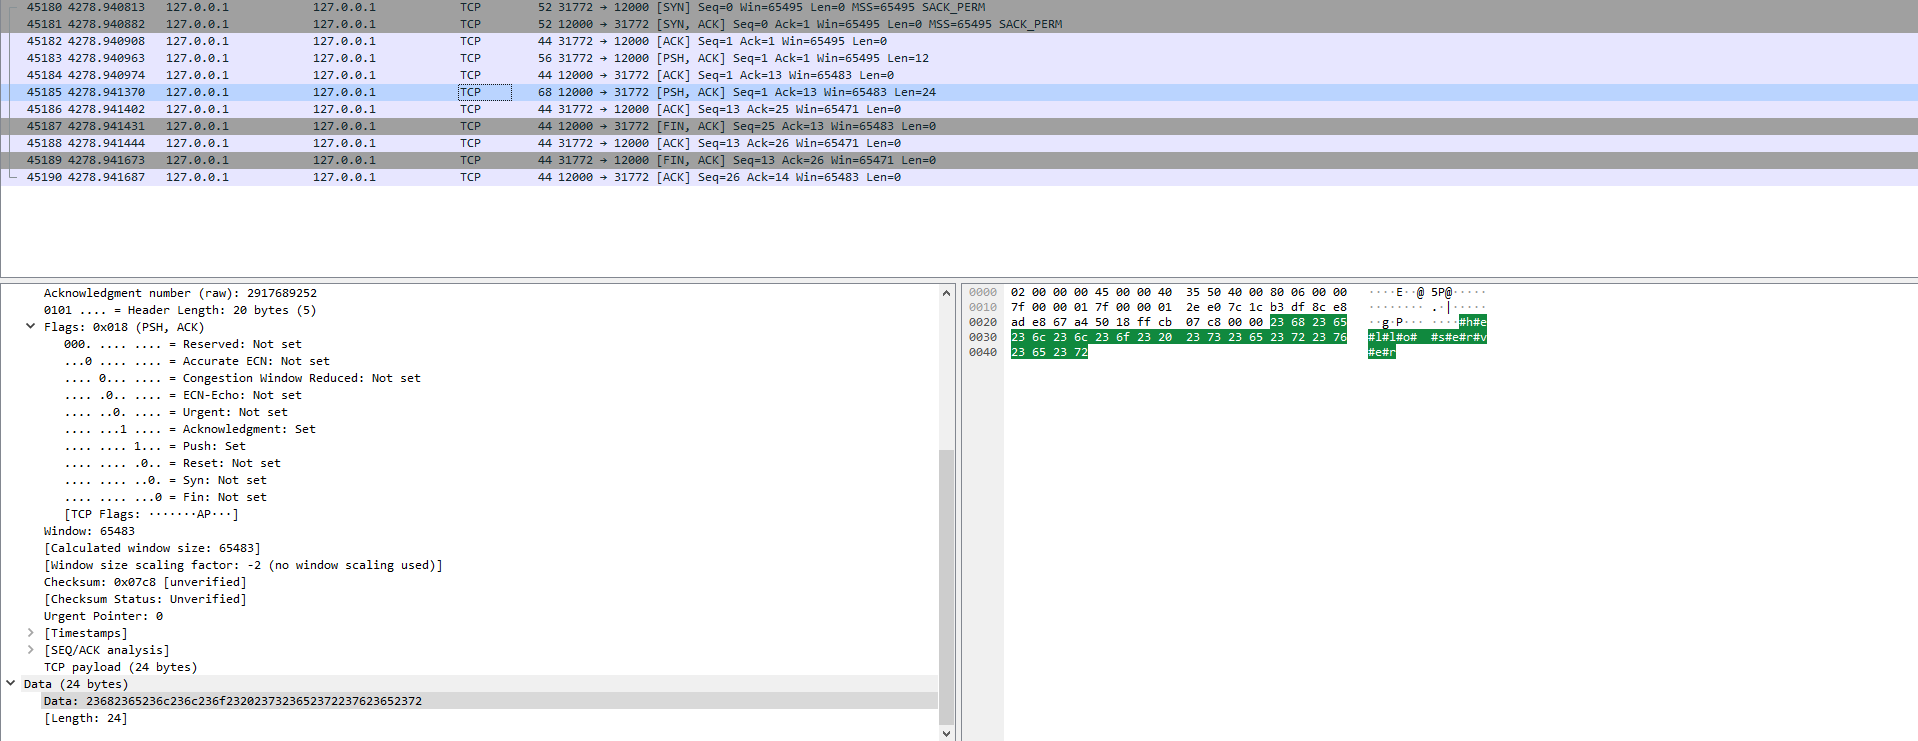Image resolution: width=1918 pixels, height=741 pixels.
Task: Select the TCP payload (24 bytes) line
Action: [x=120, y=667]
